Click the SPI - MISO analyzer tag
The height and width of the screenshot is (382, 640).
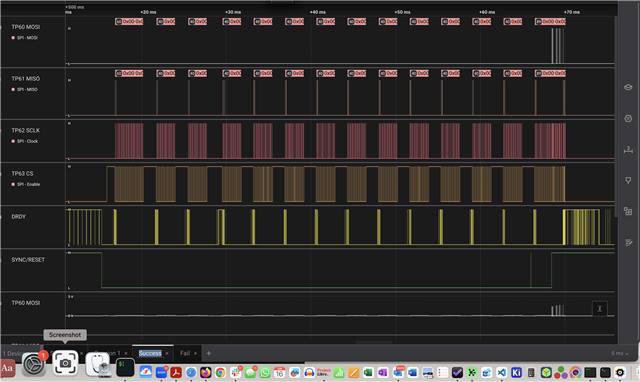24,89
